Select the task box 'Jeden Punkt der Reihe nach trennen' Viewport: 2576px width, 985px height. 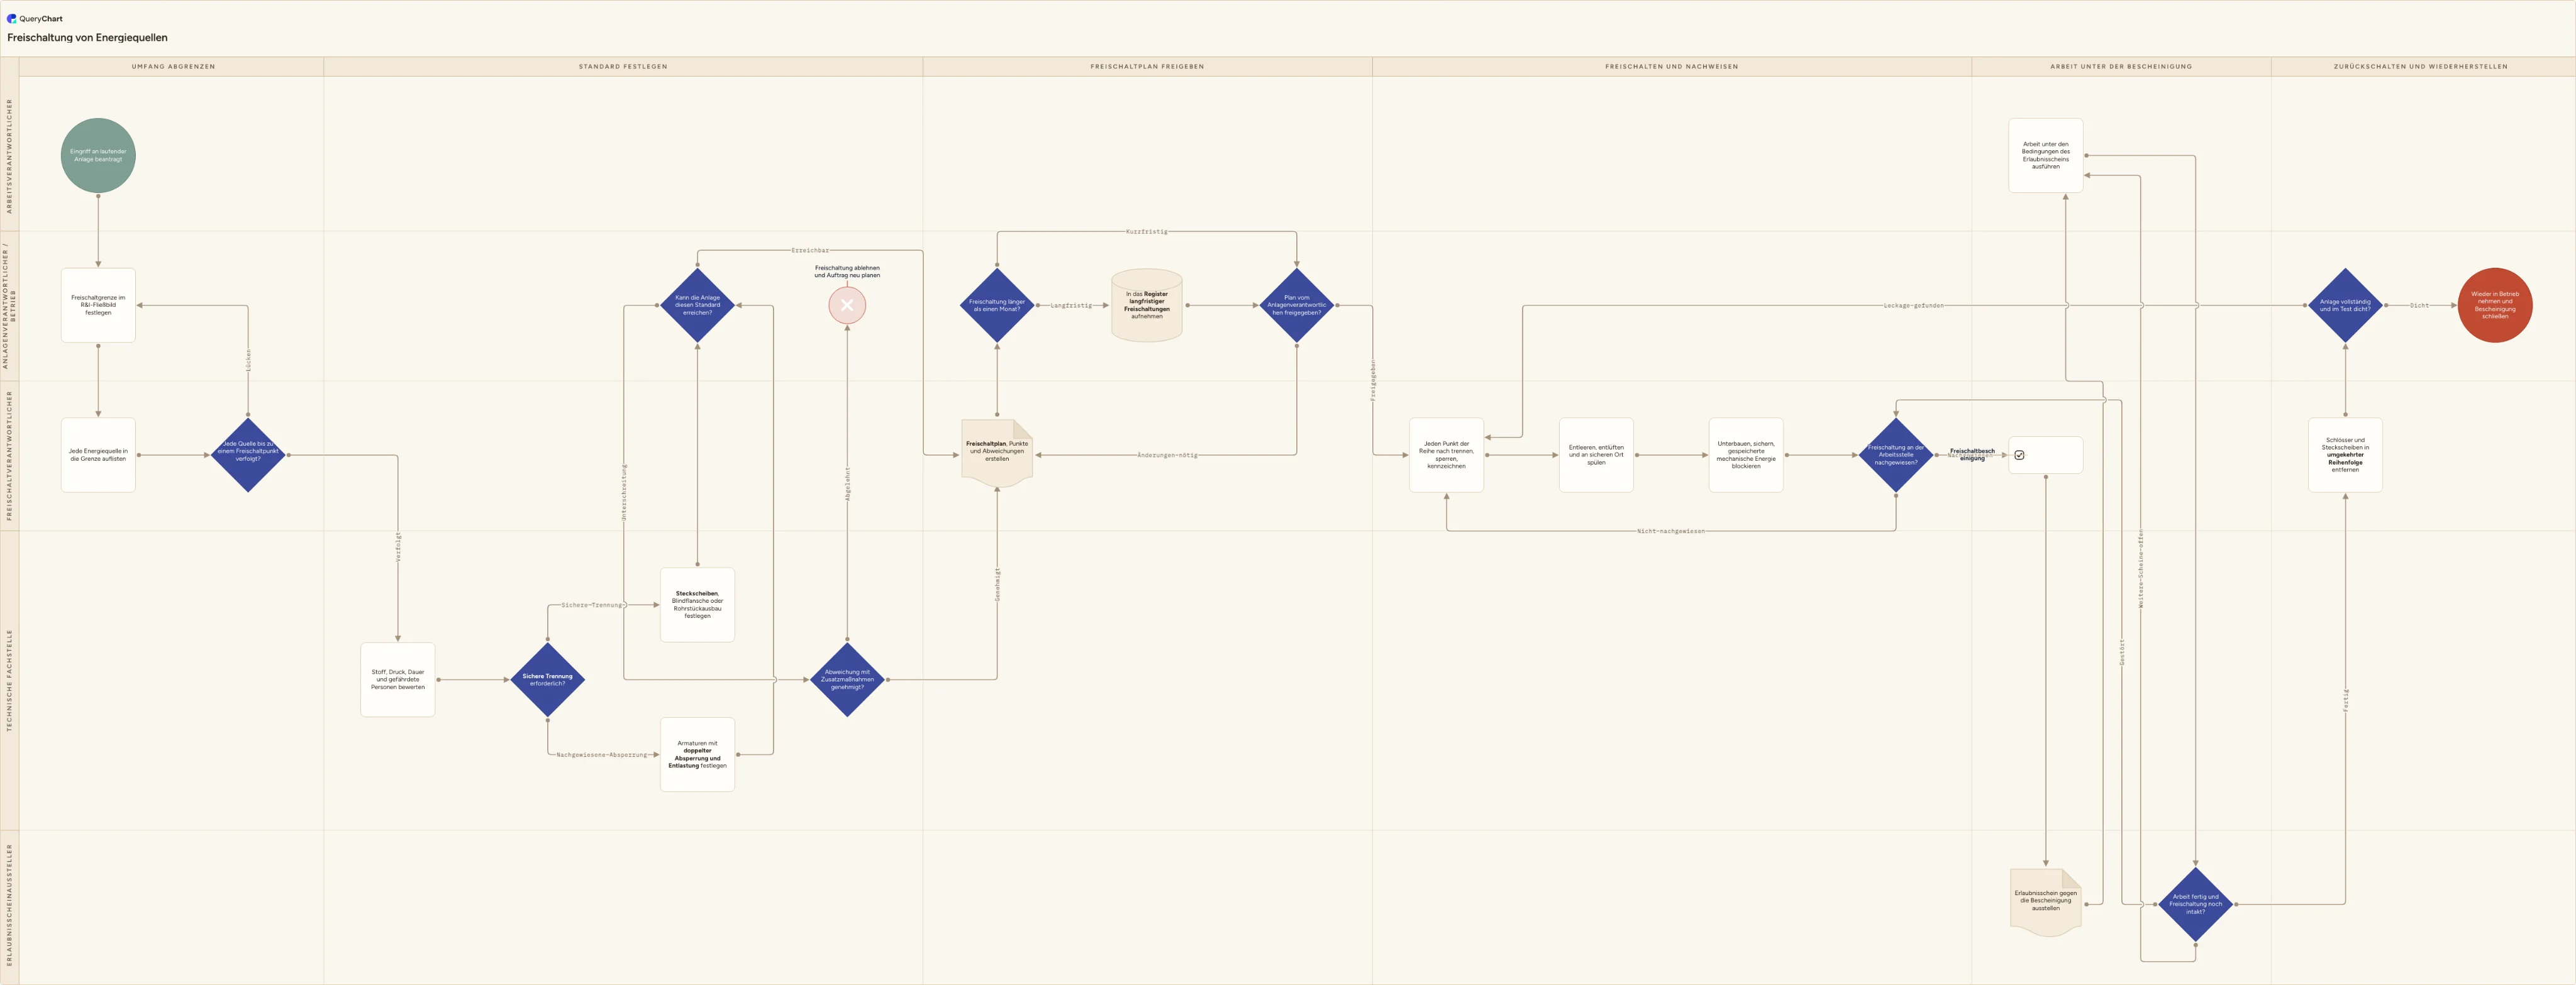(1446, 455)
